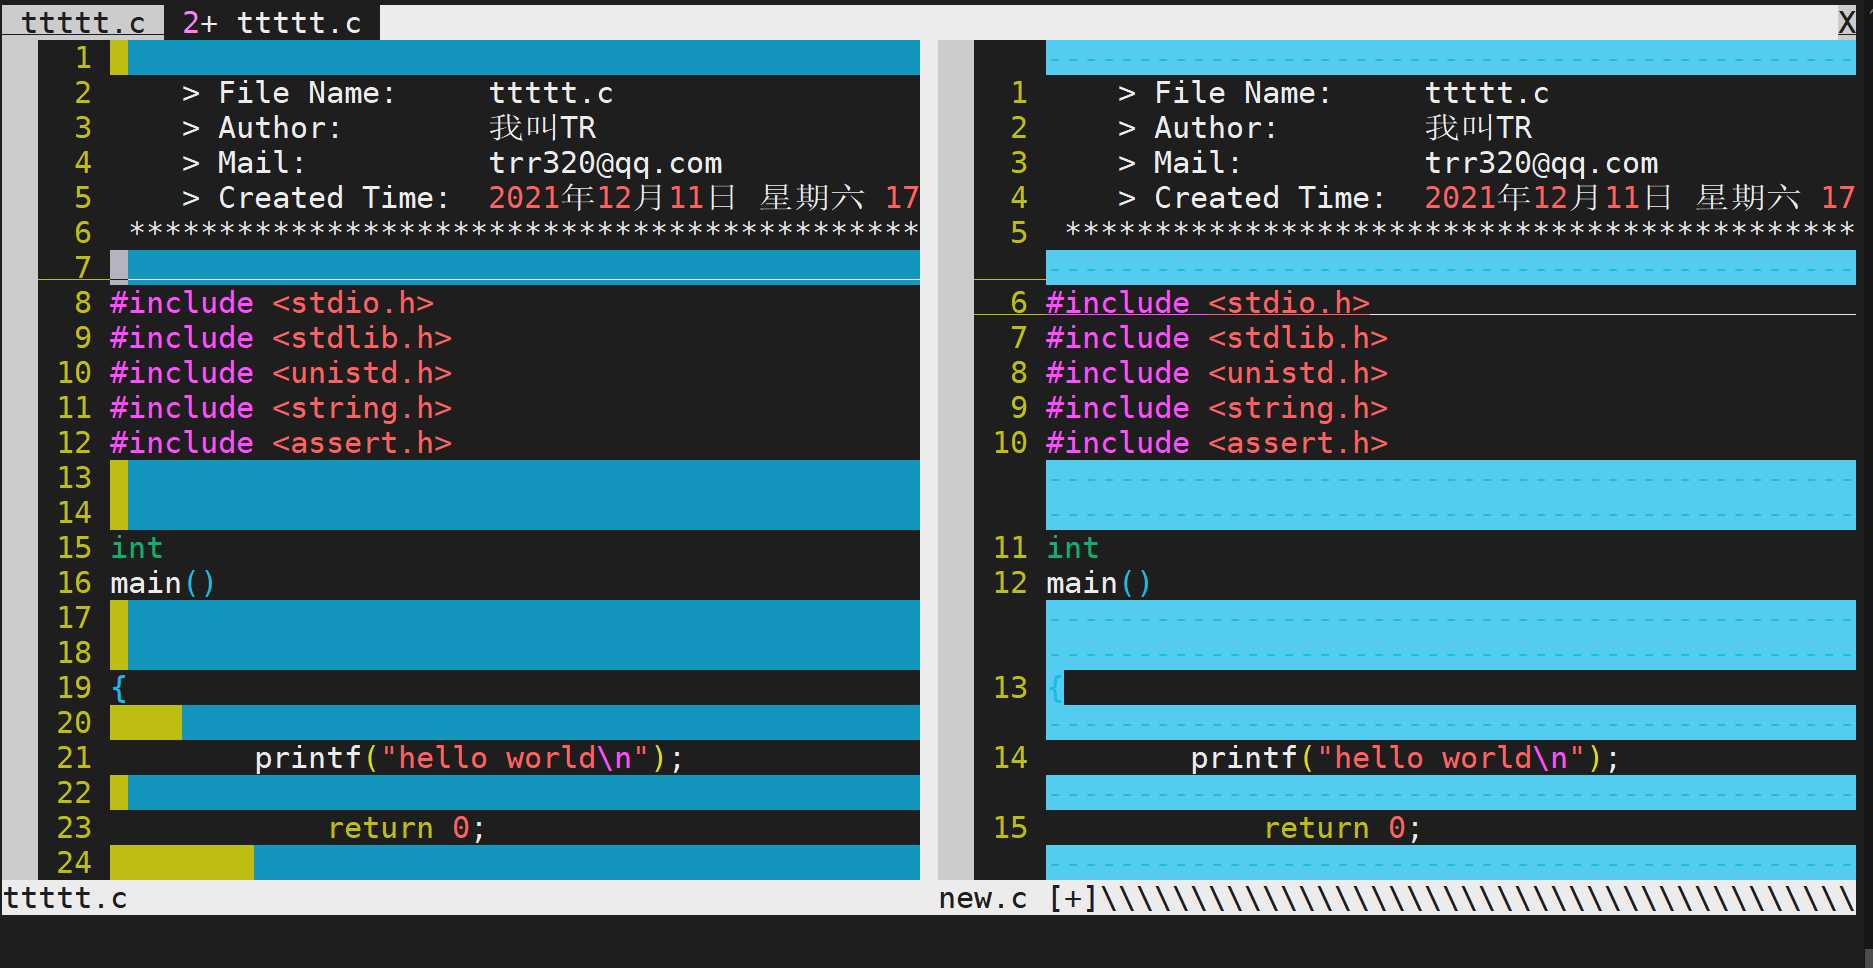1873x968 pixels.
Task: Click '我叫TR' author name left pane
Action: coord(543,128)
